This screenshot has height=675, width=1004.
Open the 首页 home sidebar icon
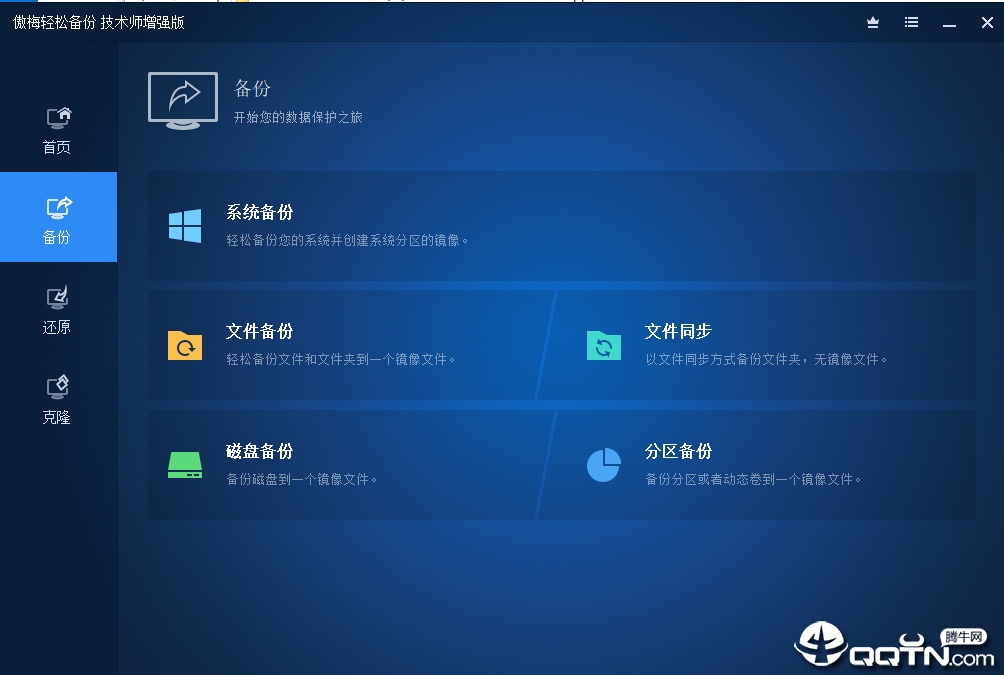pos(58,118)
